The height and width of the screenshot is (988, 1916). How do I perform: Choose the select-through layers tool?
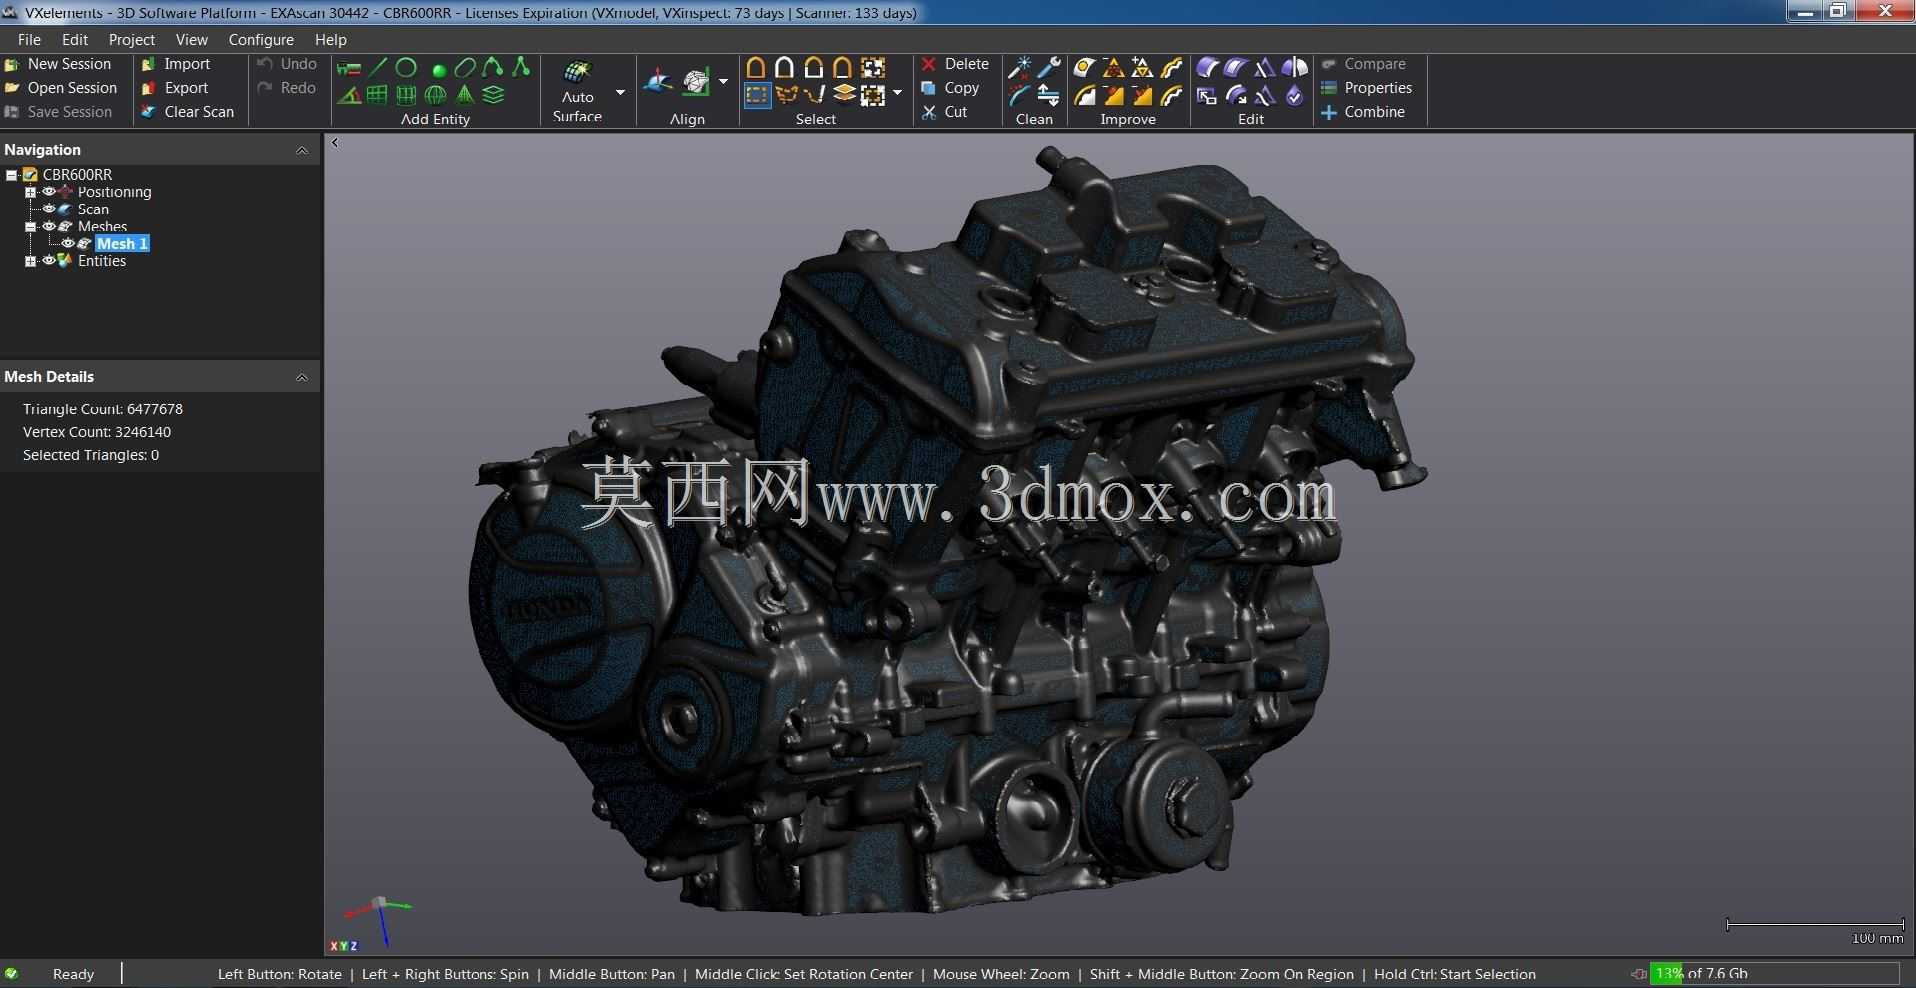click(844, 96)
